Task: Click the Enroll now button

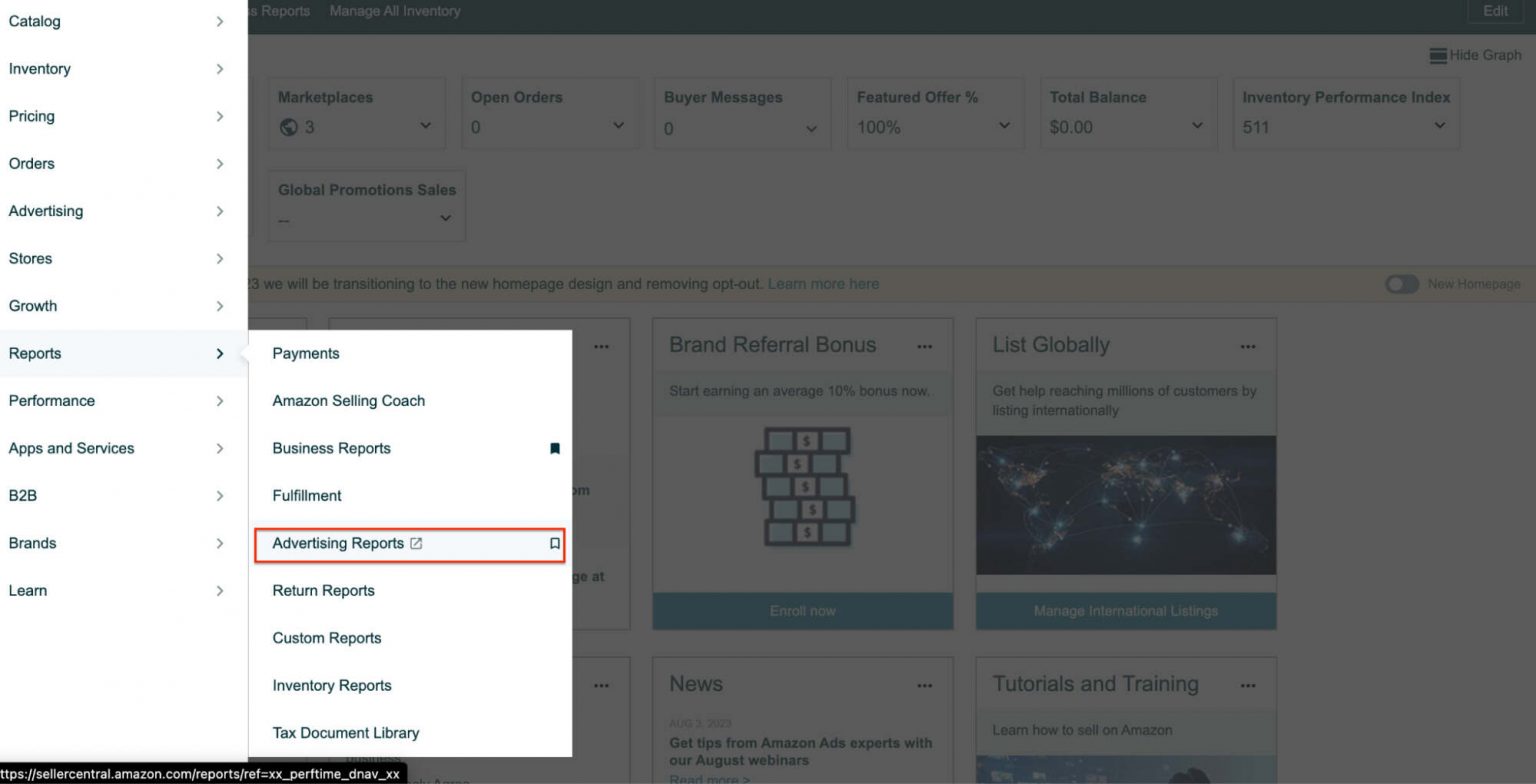Action: (x=802, y=610)
